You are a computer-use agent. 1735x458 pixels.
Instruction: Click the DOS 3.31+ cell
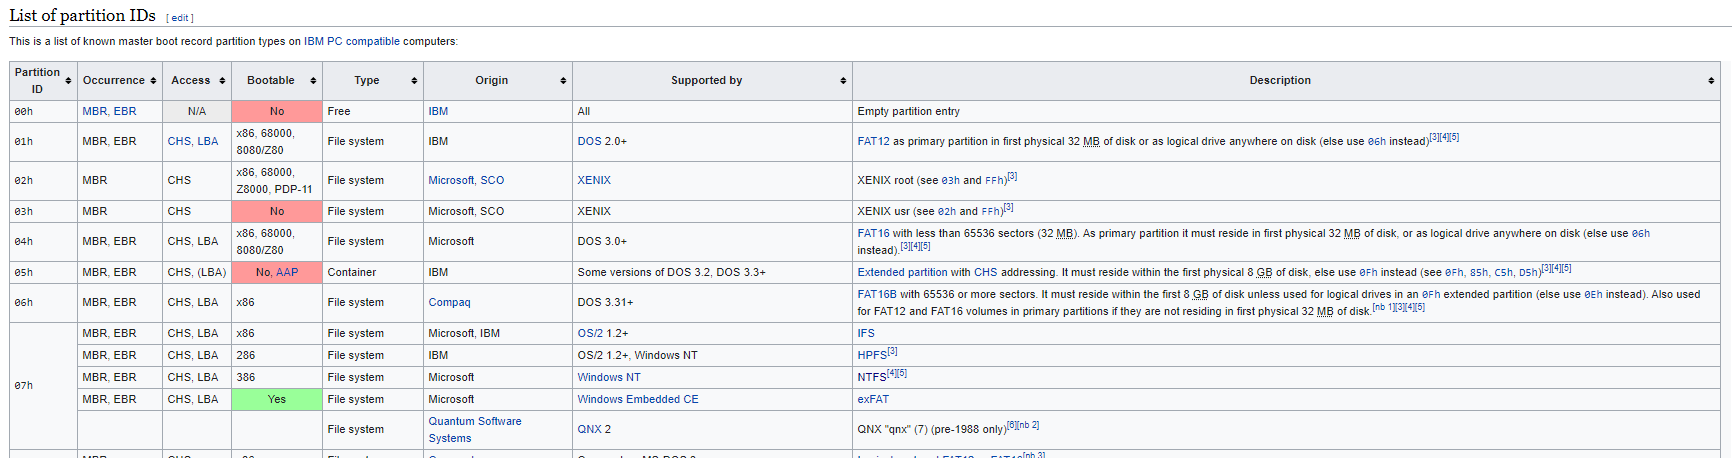[712, 302]
